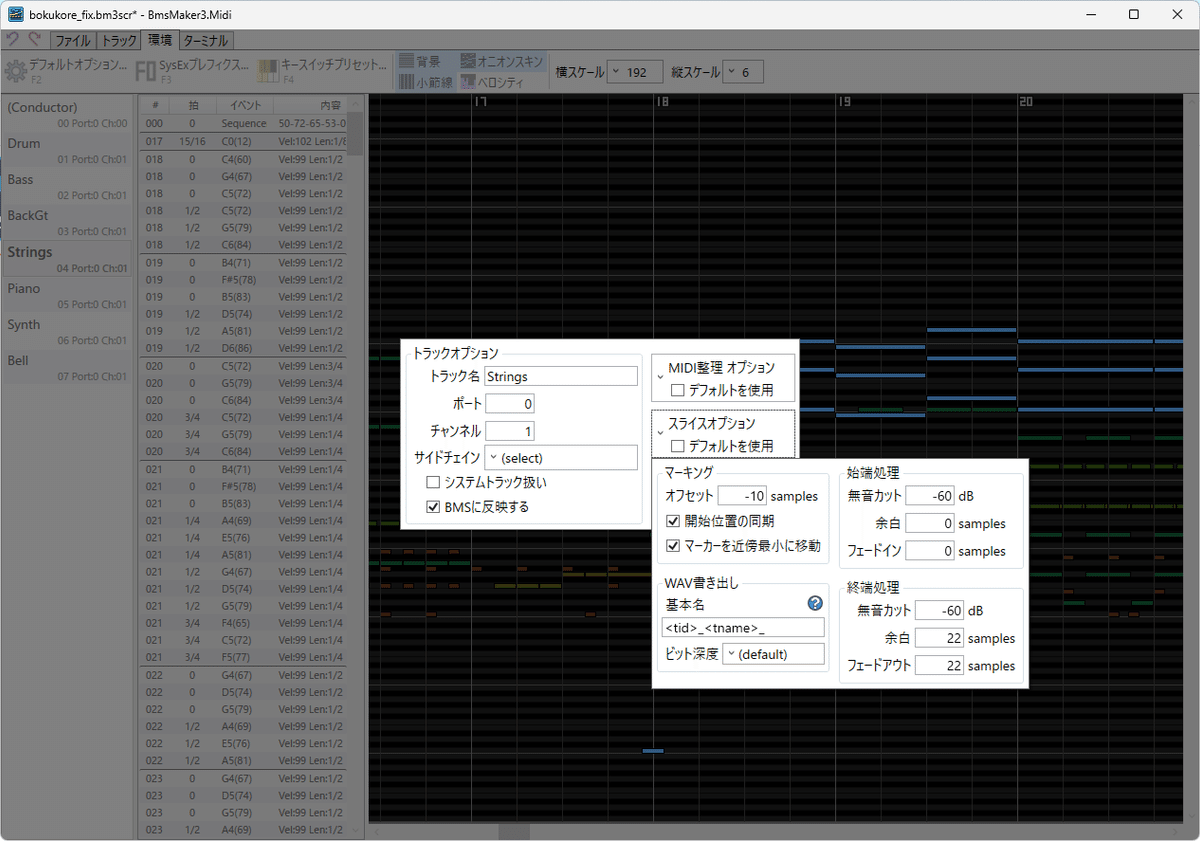The image size is (1200, 841).
Task: Click the lone blue note below measure 18
Action: coord(653,750)
